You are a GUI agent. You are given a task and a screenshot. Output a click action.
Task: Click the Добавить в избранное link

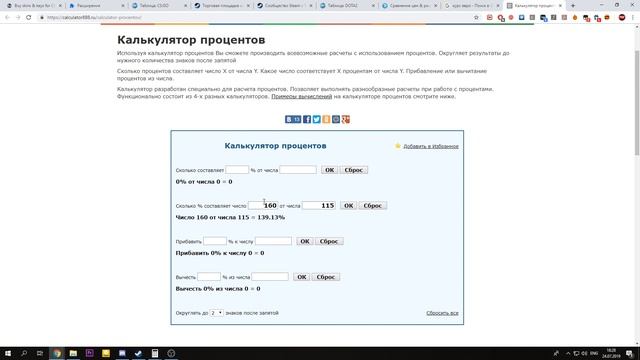point(431,146)
